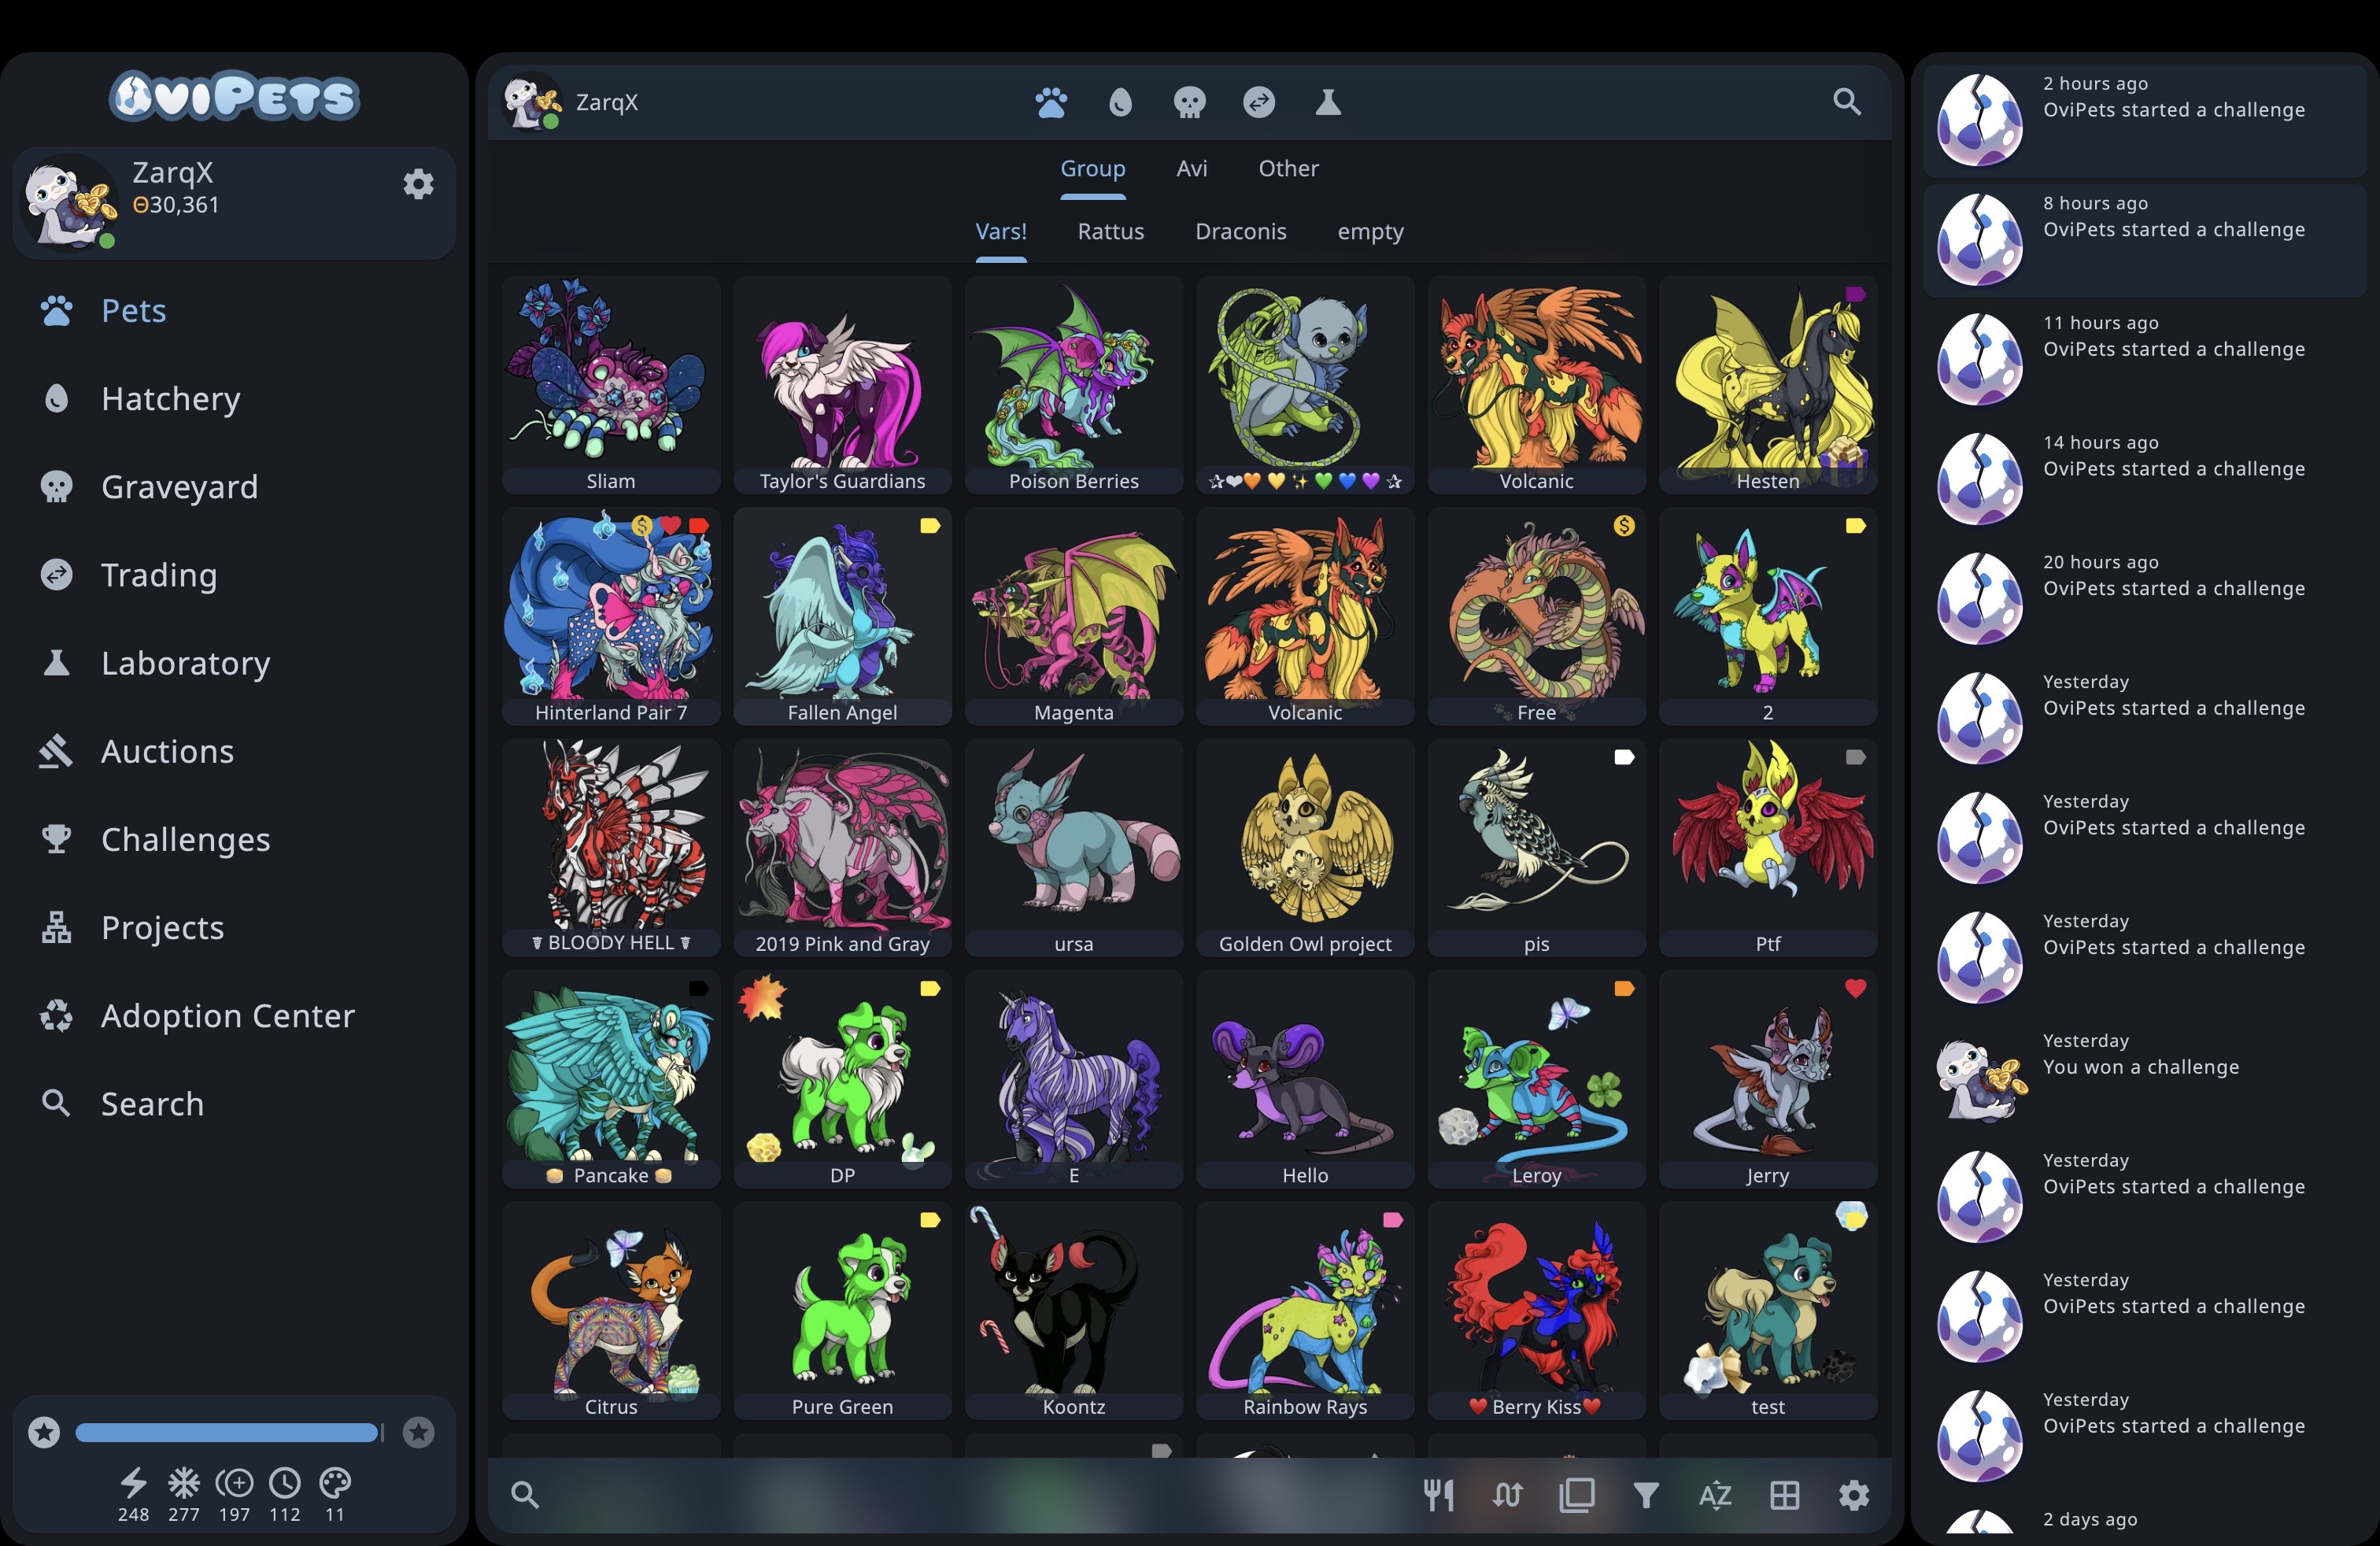Click the AZ sort icon
Image resolution: width=2380 pixels, height=1546 pixels.
(1715, 1495)
